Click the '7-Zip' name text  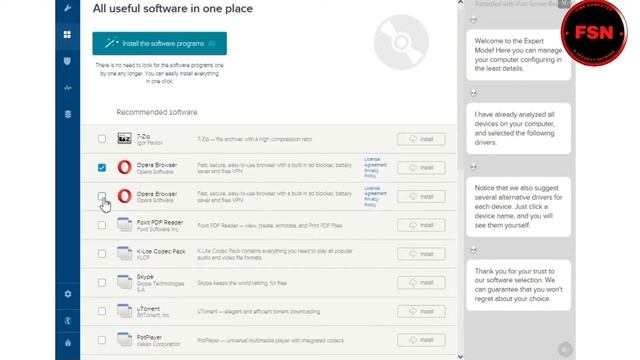143,136
